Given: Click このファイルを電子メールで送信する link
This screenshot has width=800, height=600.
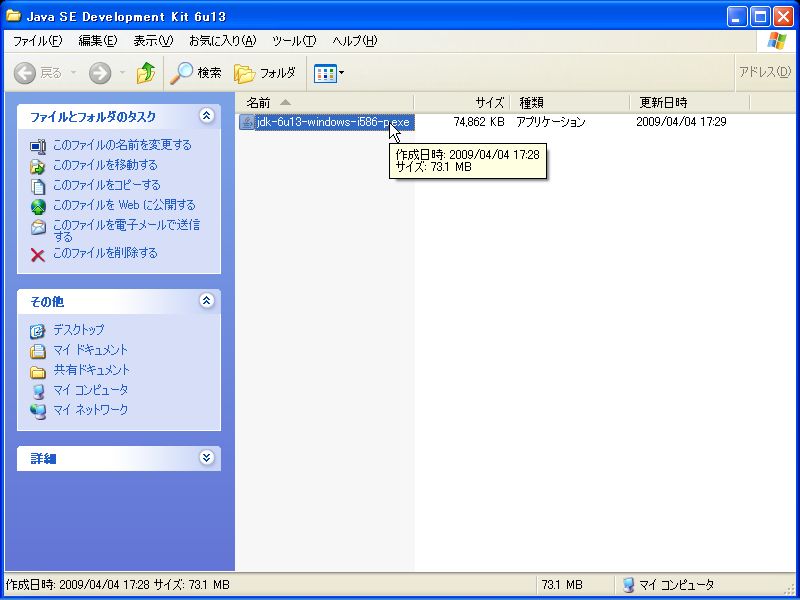Looking at the screenshot, I should coord(127,230).
